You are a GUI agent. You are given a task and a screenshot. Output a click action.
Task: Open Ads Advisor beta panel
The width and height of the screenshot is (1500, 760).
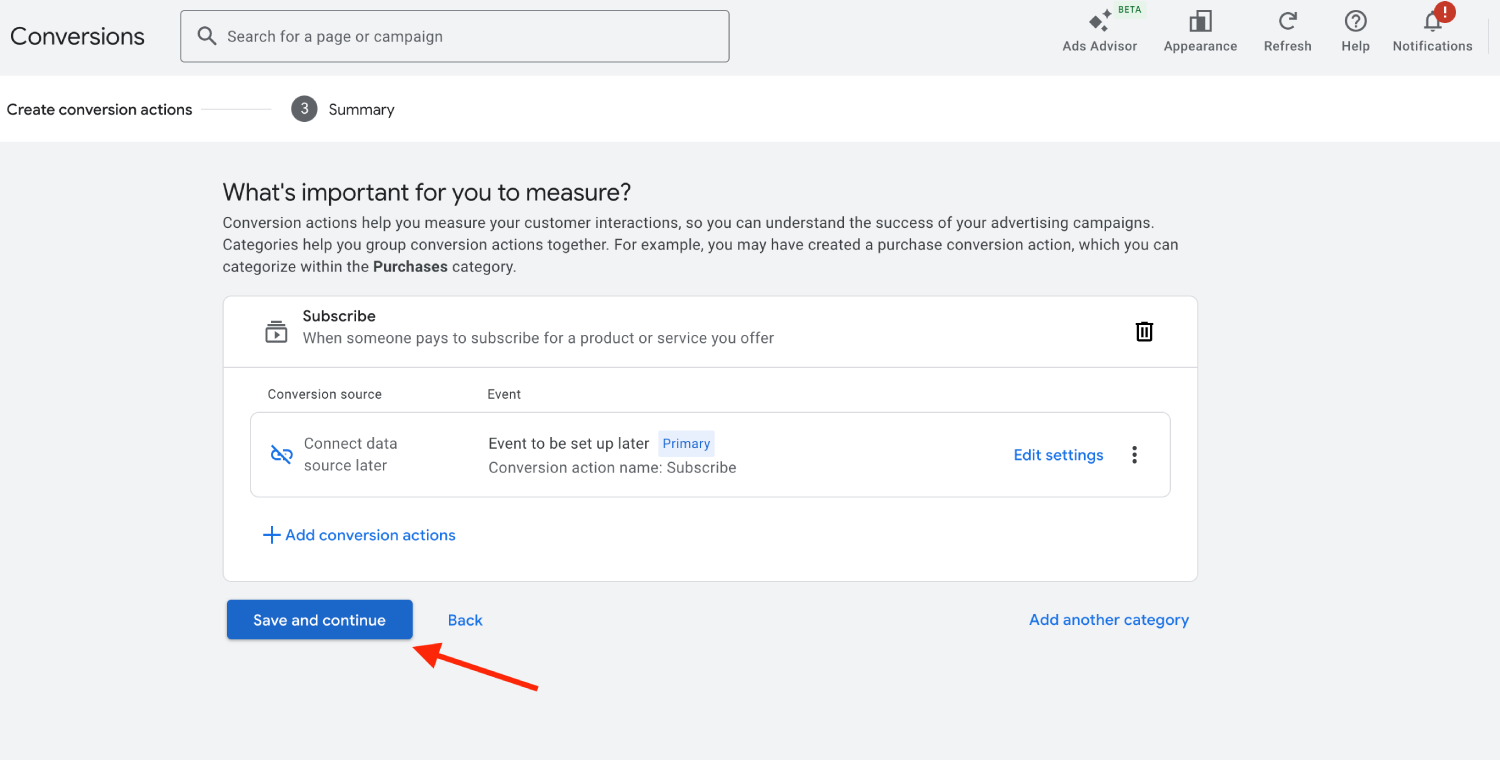pyautogui.click(x=1100, y=32)
